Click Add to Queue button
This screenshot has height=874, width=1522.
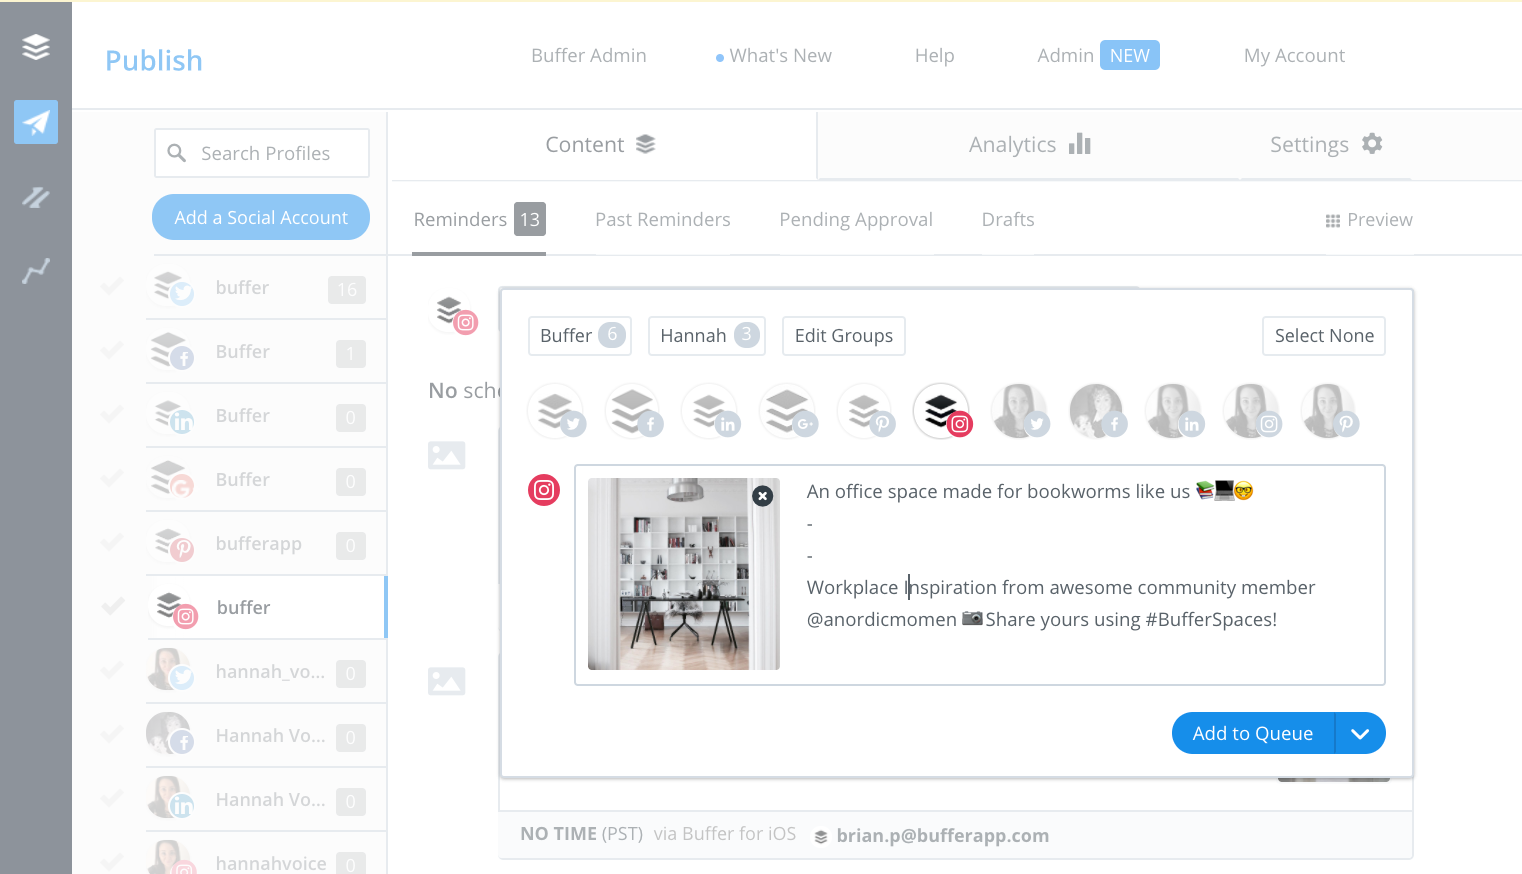pos(1253,733)
